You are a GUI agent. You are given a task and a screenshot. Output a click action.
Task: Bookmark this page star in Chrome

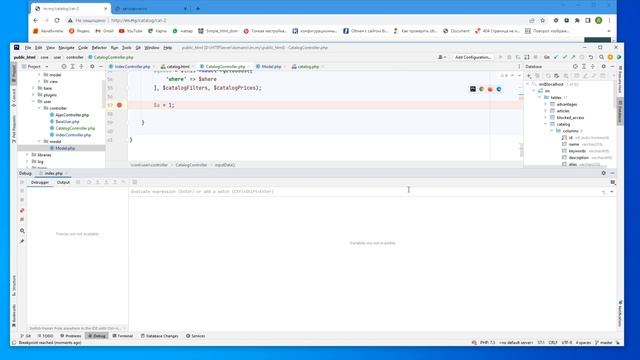point(542,20)
